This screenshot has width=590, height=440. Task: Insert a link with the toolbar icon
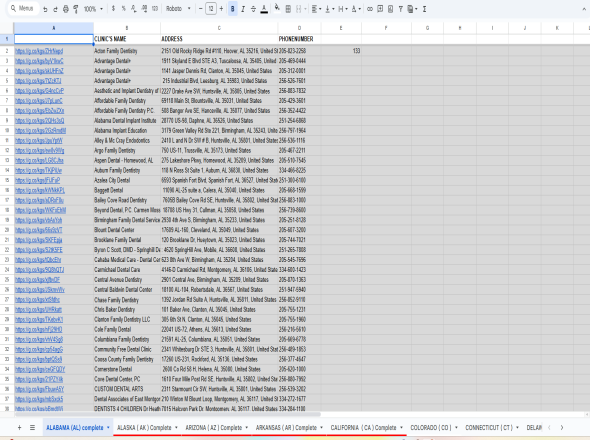(x=370, y=9)
